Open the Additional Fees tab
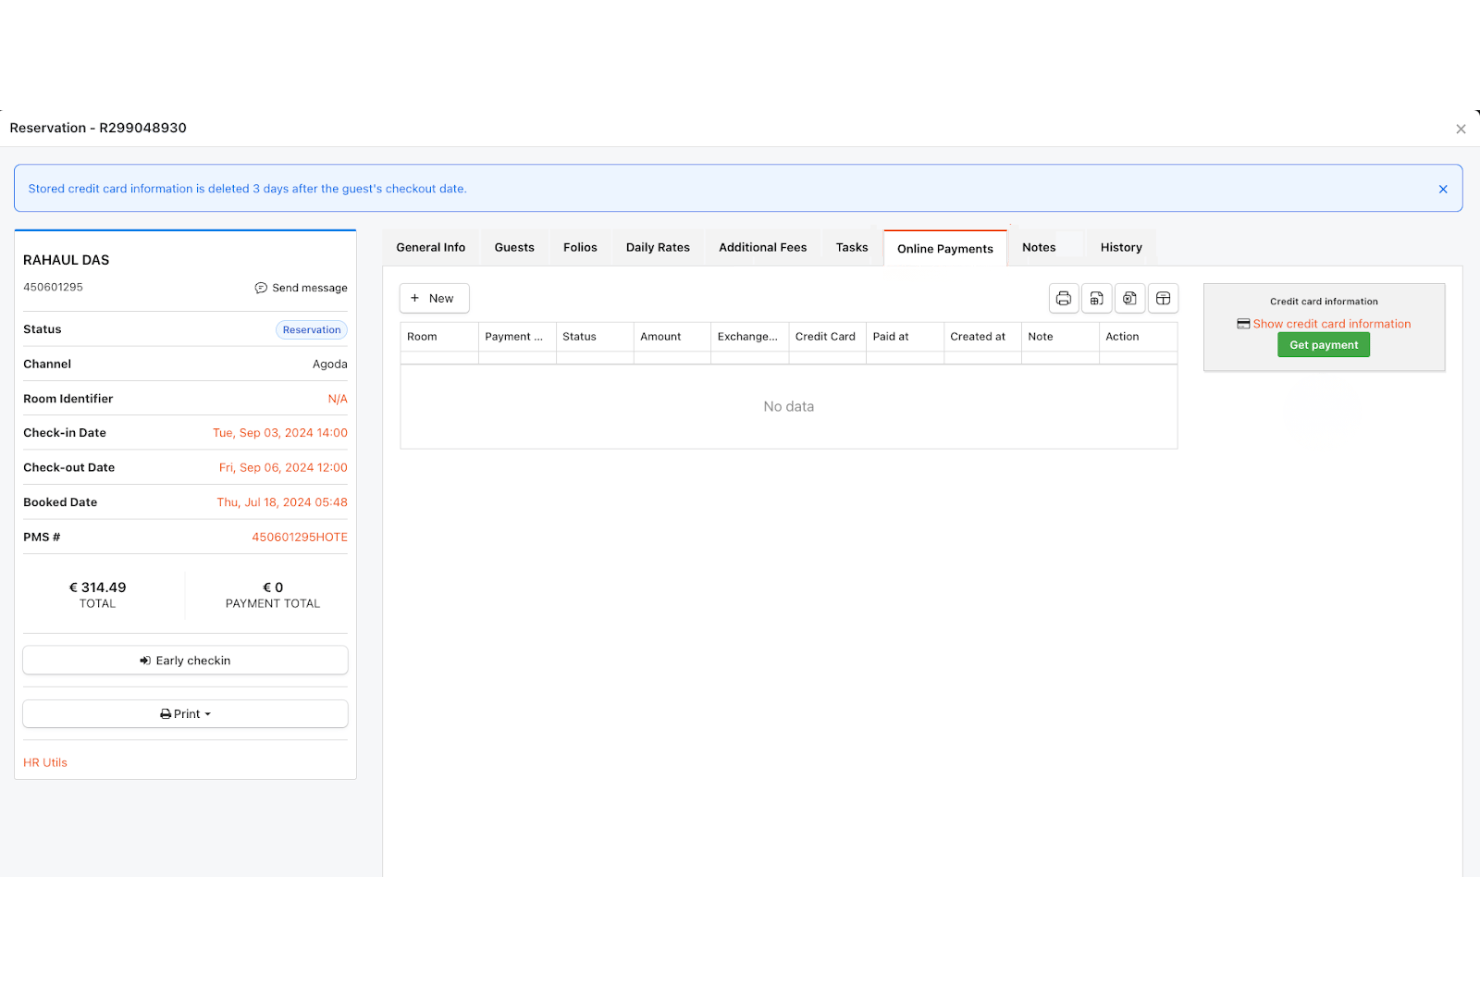This screenshot has width=1480, height=987. pos(763,248)
